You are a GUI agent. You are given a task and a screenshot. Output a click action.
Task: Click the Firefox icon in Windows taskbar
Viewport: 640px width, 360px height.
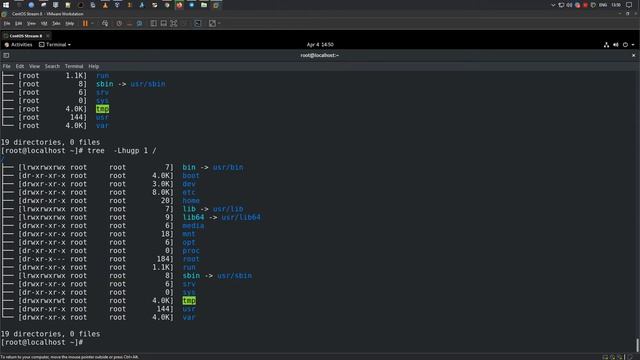(x=179, y=5)
